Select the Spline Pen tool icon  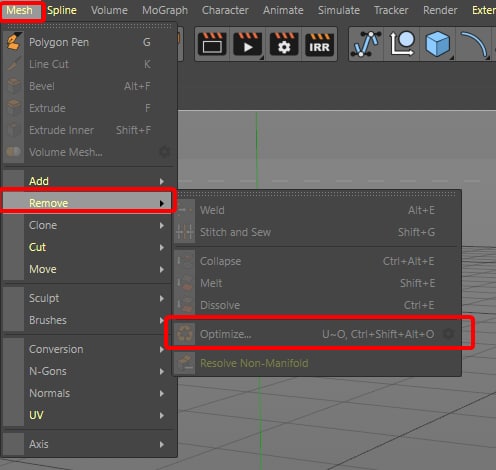click(x=366, y=44)
